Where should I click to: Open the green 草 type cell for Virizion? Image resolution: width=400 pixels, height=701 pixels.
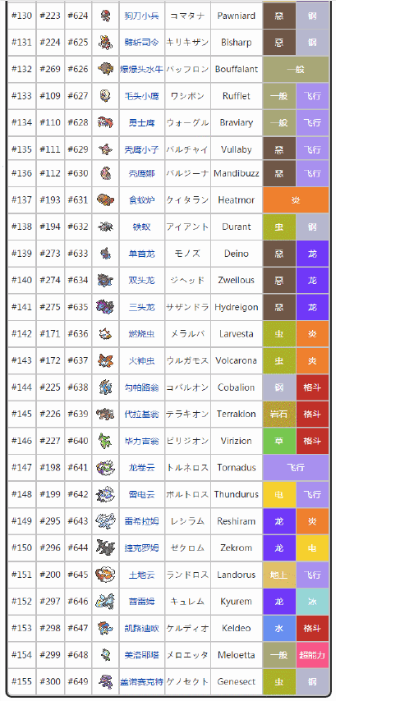(x=279, y=440)
